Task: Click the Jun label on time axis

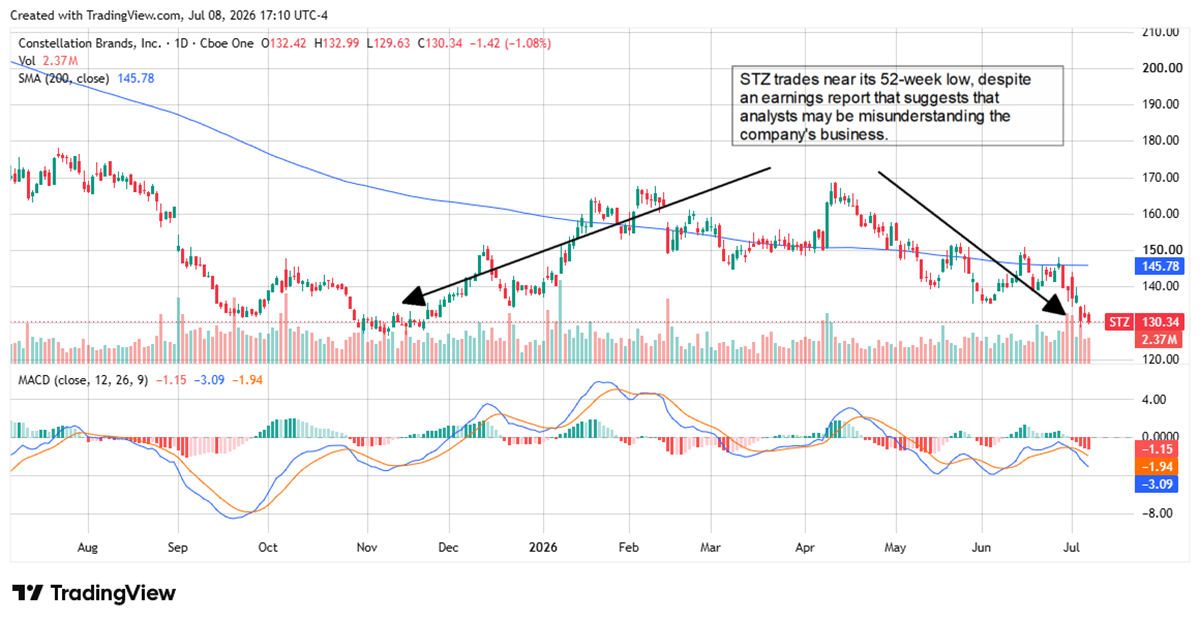Action: point(981,548)
